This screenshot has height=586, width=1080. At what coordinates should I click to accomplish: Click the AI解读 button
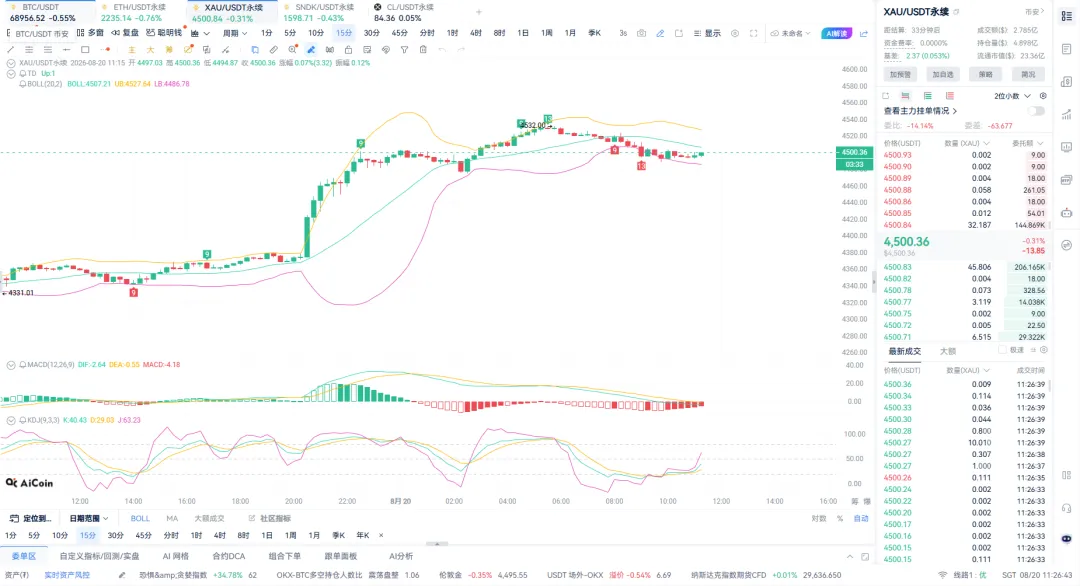837,33
